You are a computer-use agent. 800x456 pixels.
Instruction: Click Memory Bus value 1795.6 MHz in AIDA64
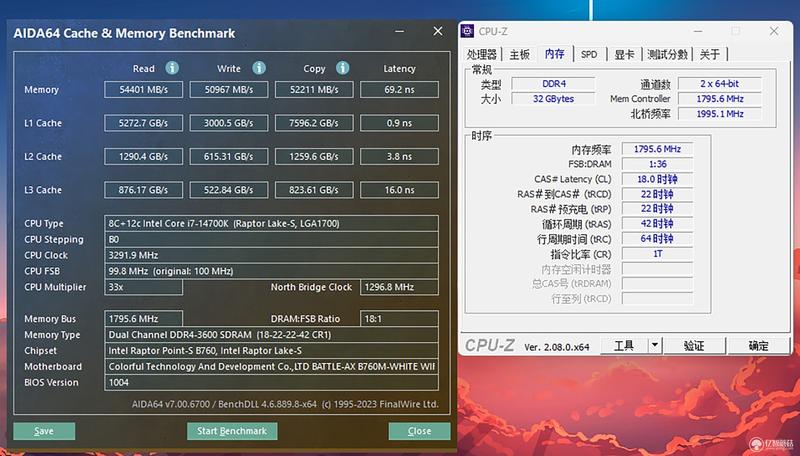point(143,319)
